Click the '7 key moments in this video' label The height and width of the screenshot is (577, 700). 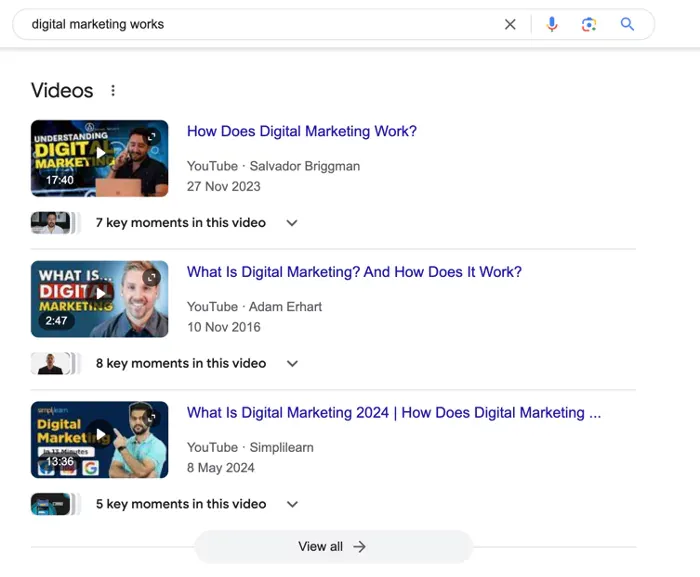coord(181,222)
